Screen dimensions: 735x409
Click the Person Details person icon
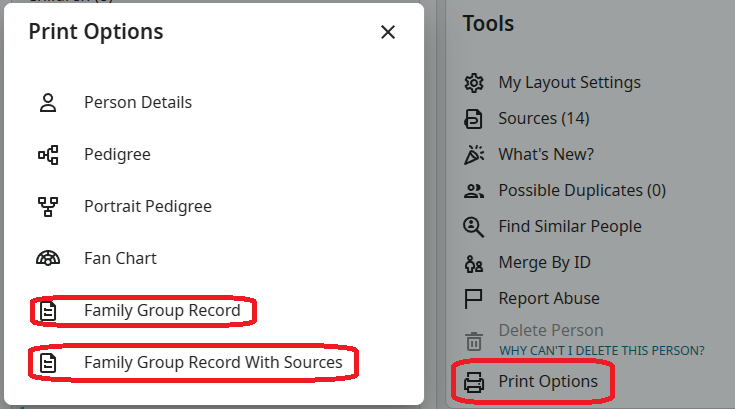[48, 103]
